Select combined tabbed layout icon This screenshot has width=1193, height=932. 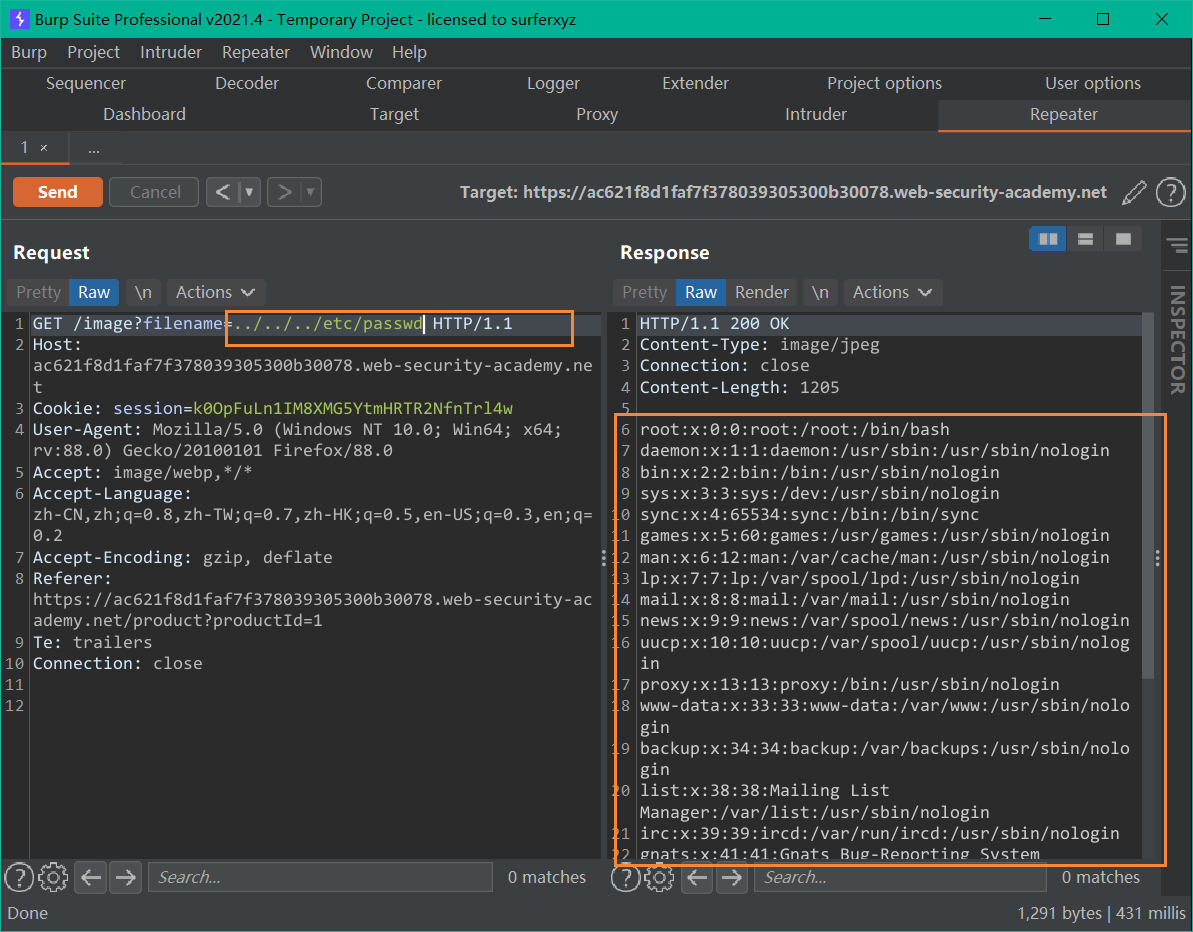[x=1123, y=239]
